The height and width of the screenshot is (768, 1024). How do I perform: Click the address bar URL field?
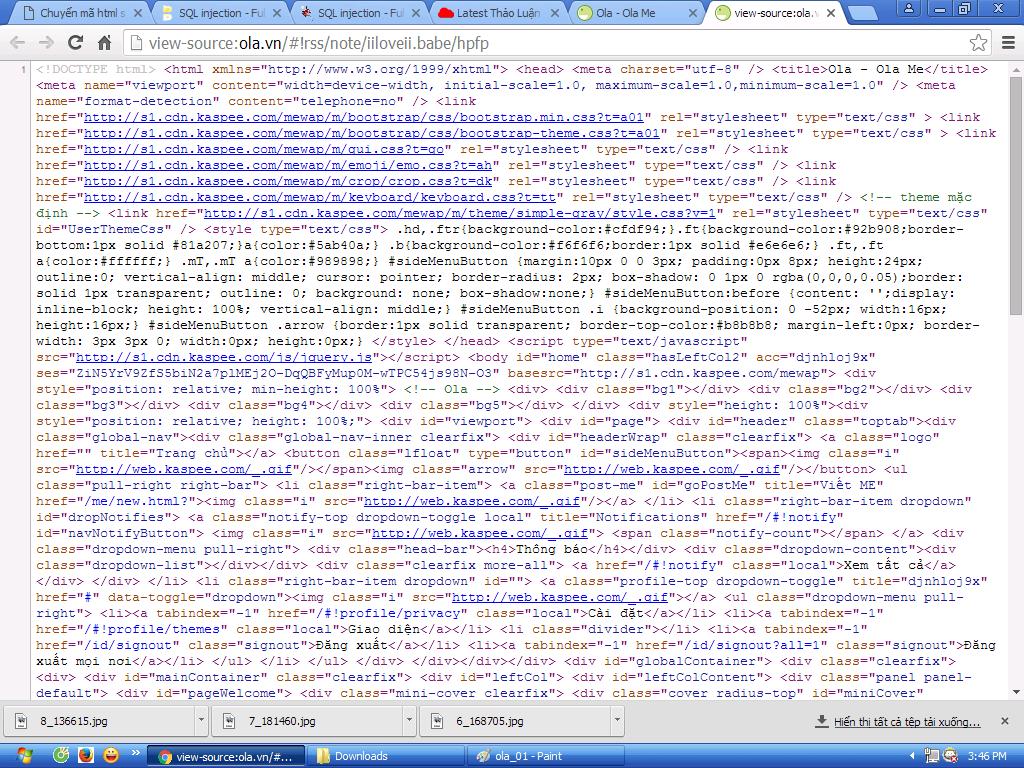coord(550,43)
